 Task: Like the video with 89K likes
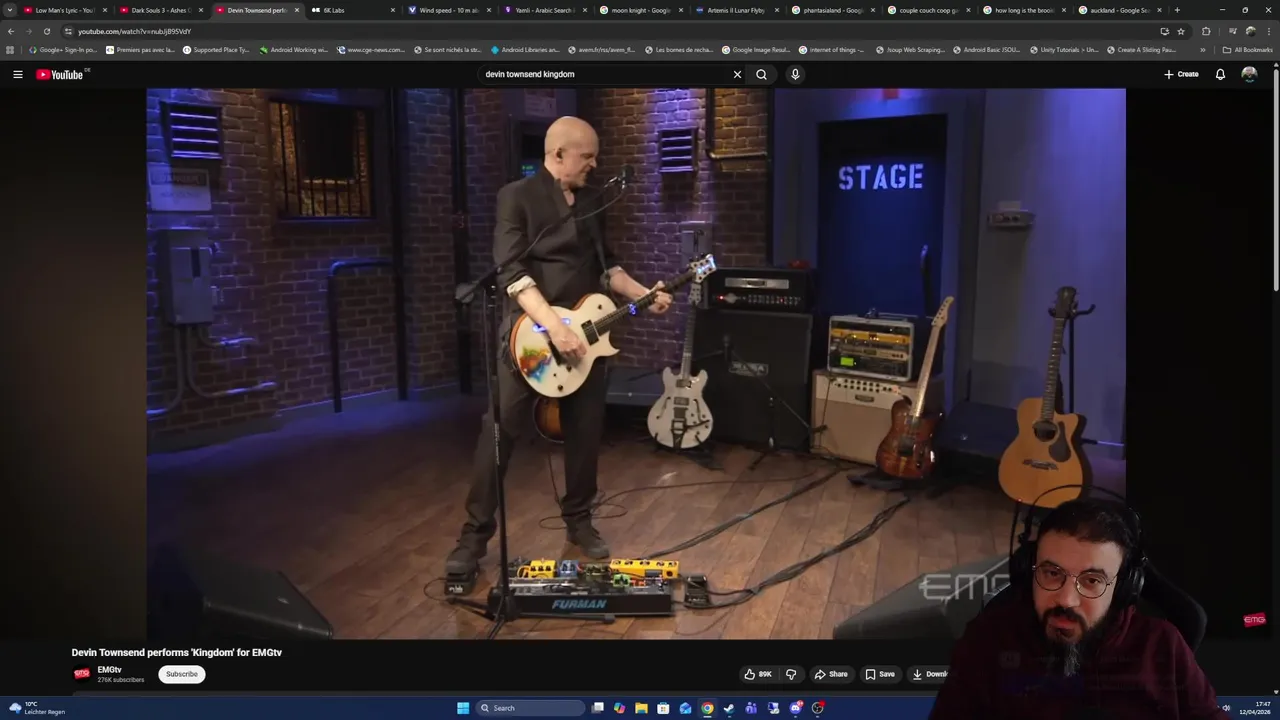(x=758, y=674)
